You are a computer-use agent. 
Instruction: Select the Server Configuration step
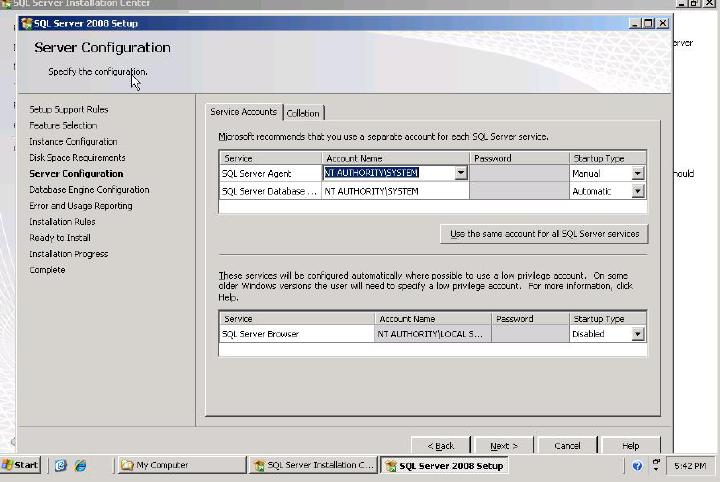[76, 174]
